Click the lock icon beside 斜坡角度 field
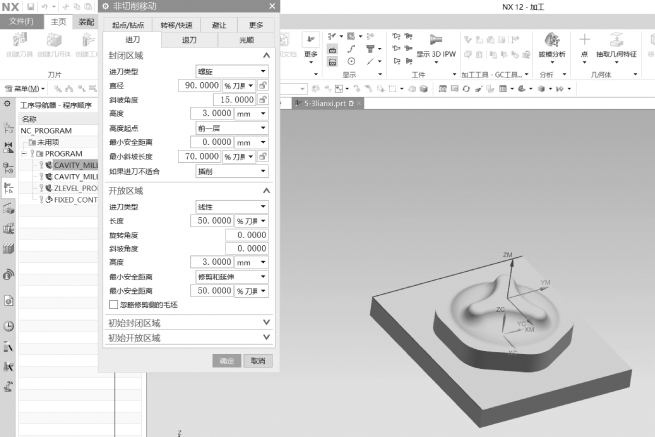 [x=262, y=100]
